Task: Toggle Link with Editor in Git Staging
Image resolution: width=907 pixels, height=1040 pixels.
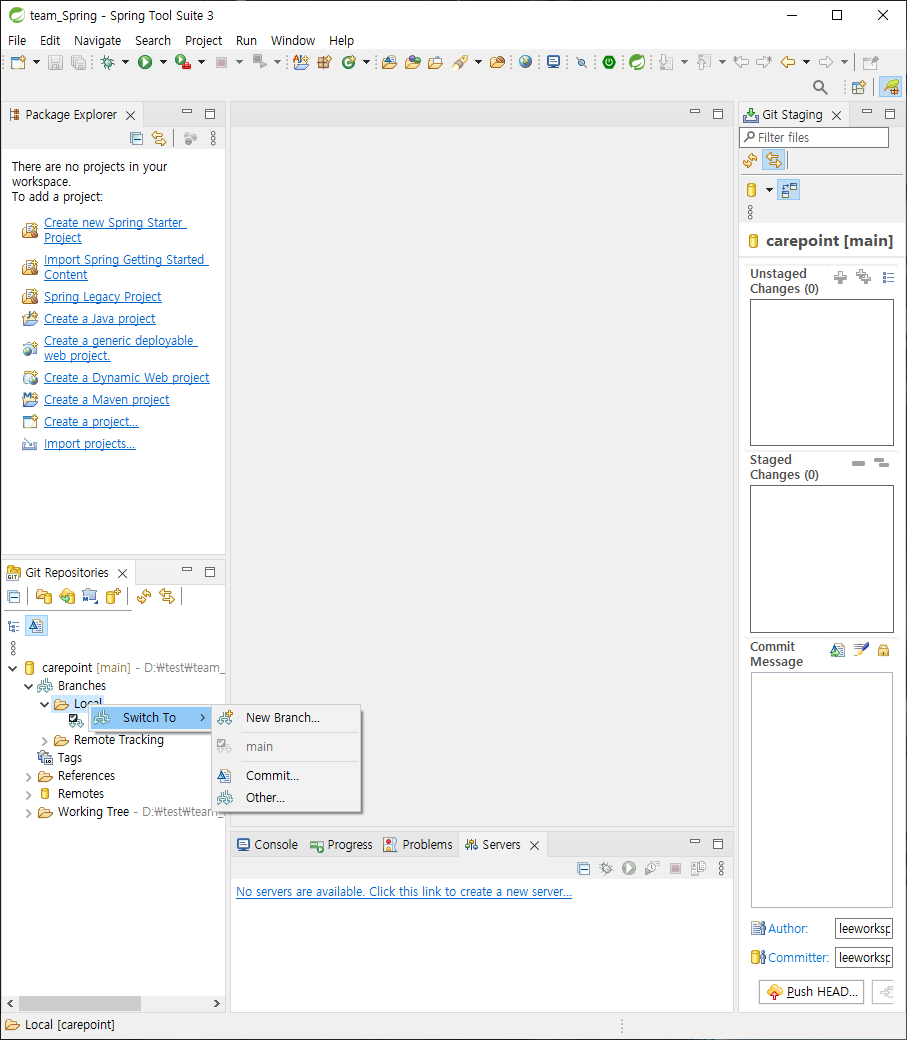Action: click(774, 160)
